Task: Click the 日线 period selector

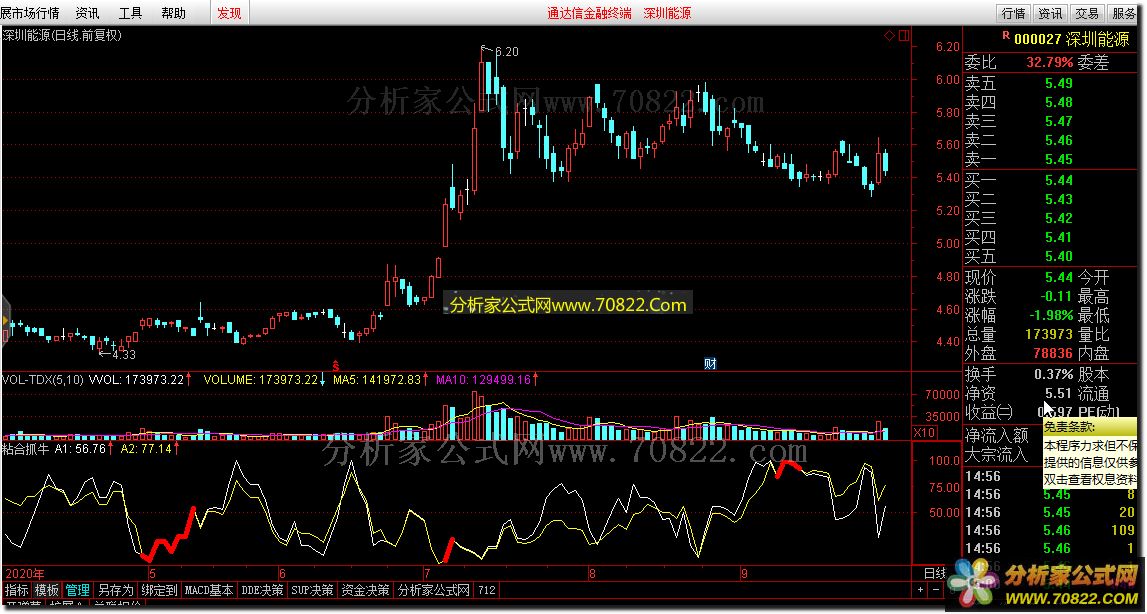Action: pyautogui.click(x=933, y=573)
